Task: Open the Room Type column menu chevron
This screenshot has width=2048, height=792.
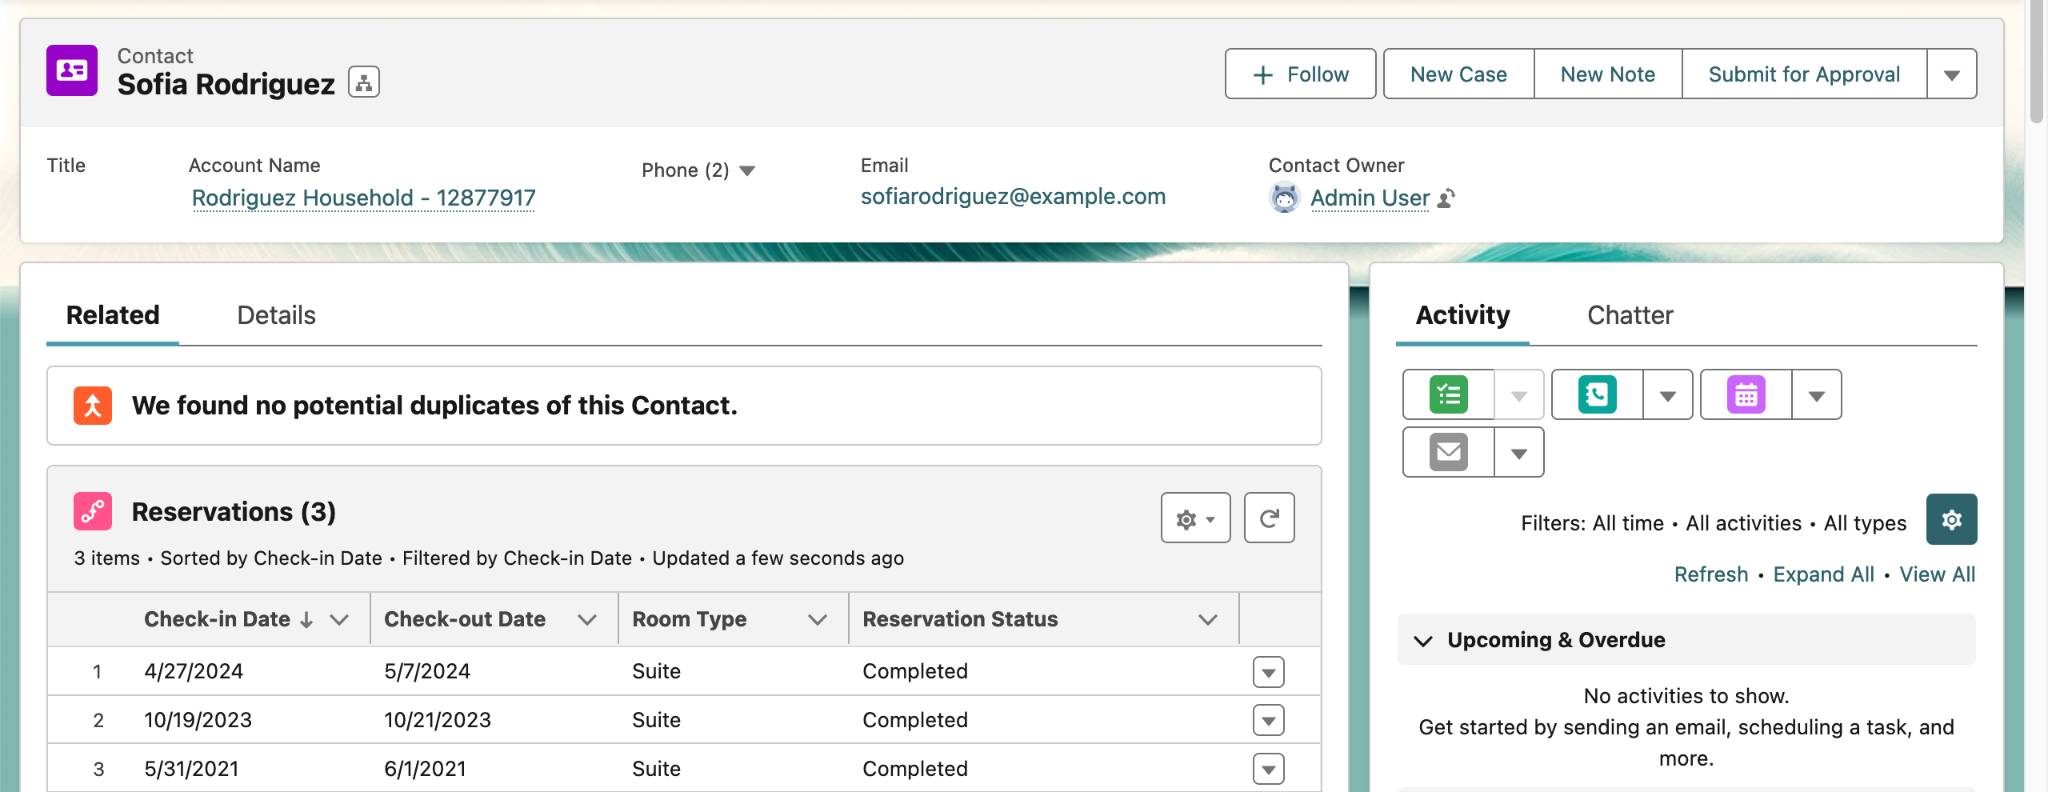Action: coord(817,620)
